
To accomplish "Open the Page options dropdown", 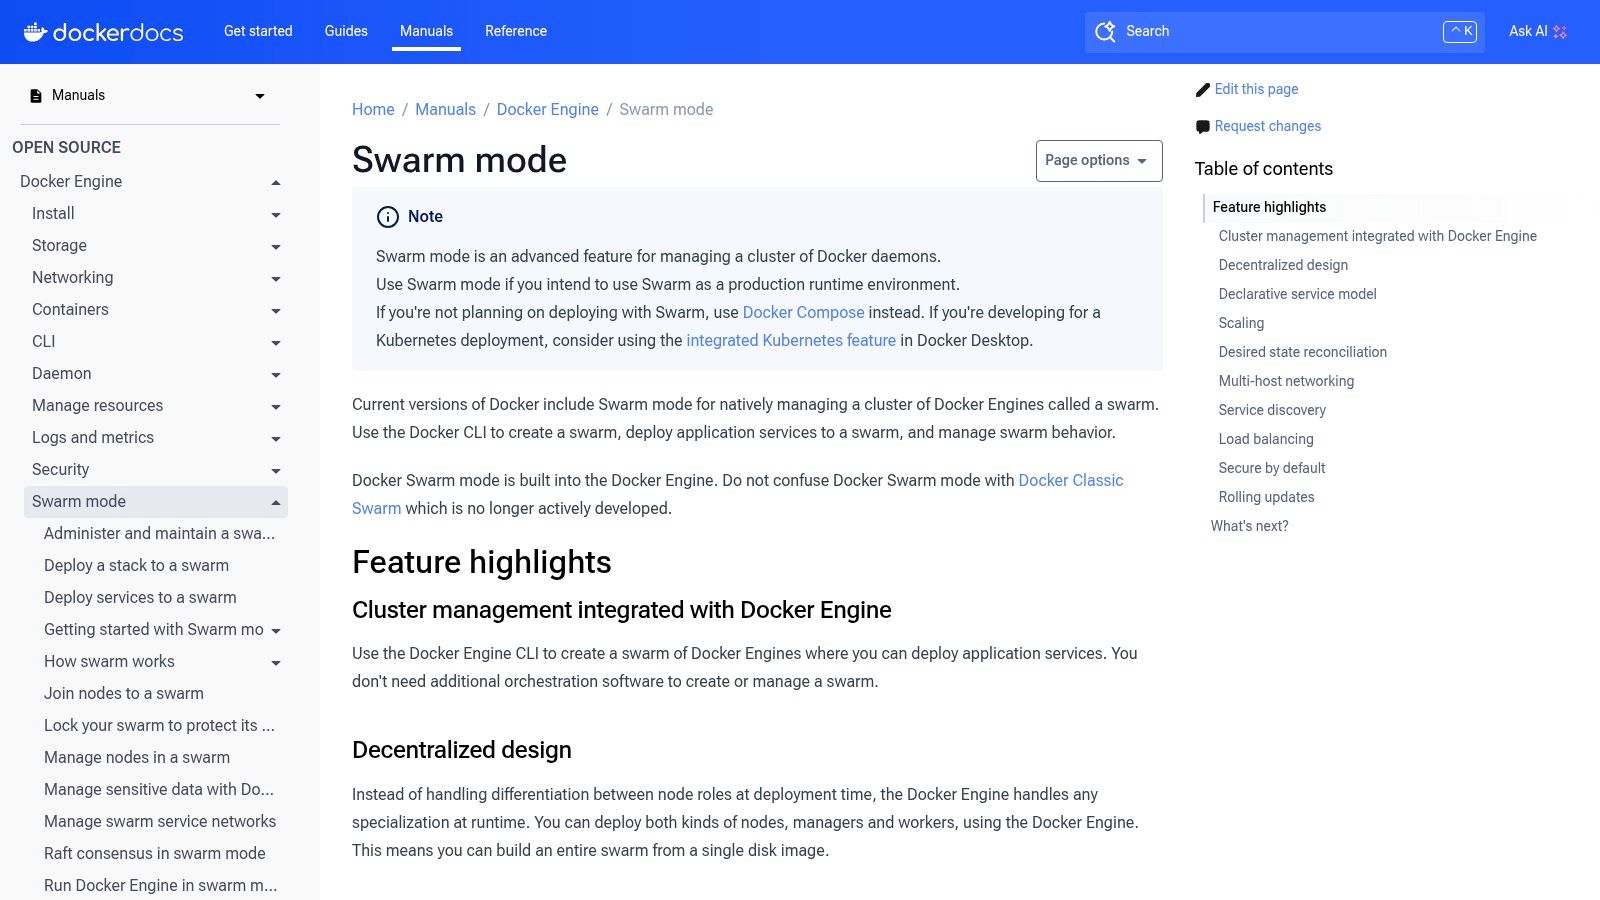I will [1099, 161].
